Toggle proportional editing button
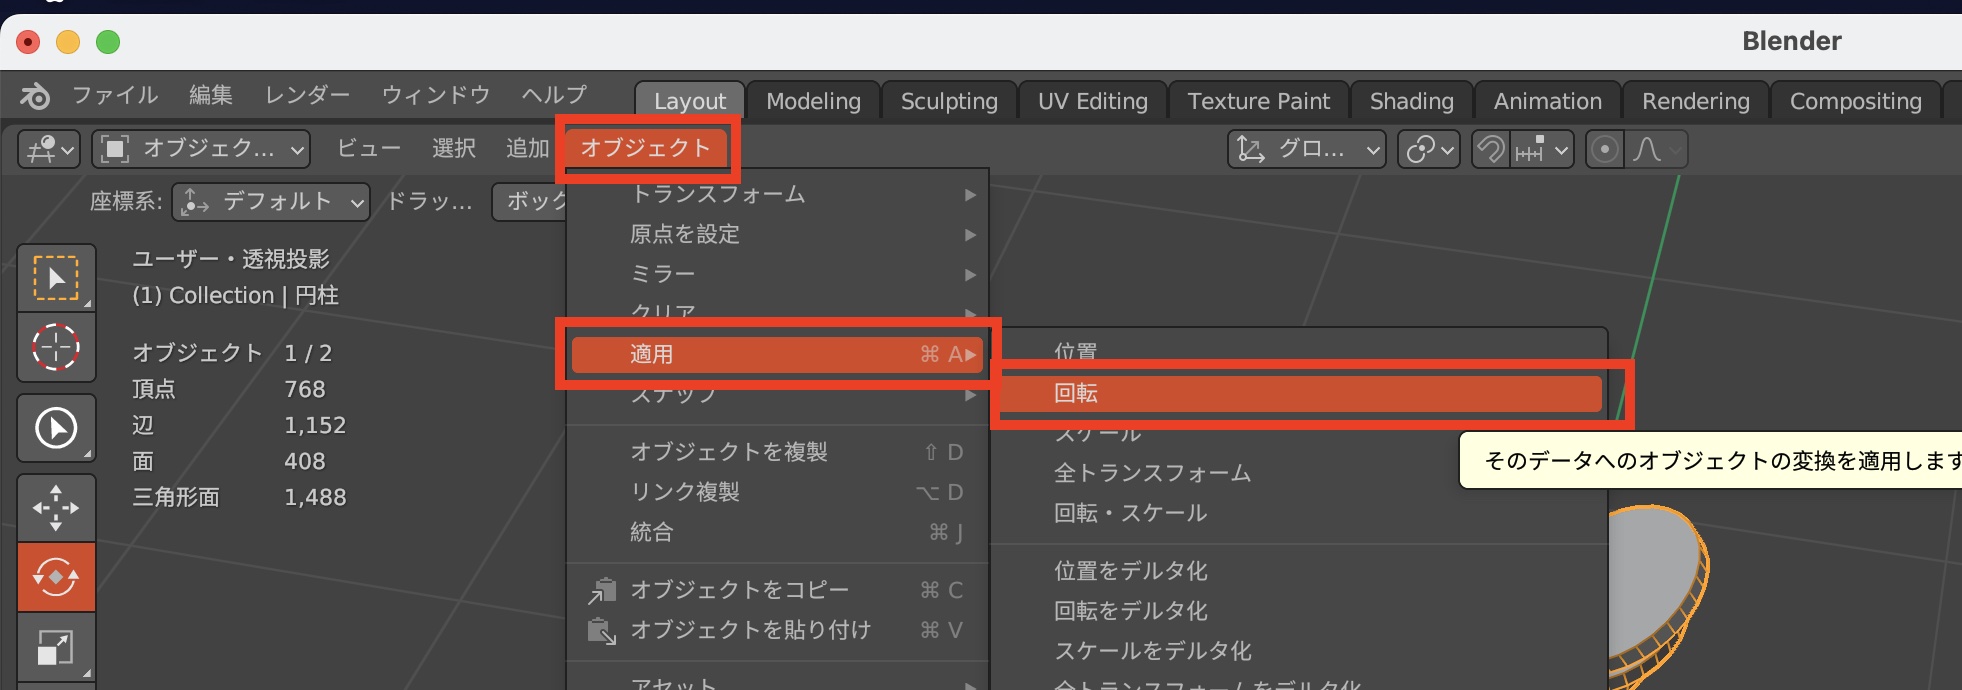1962x690 pixels. point(1604,150)
